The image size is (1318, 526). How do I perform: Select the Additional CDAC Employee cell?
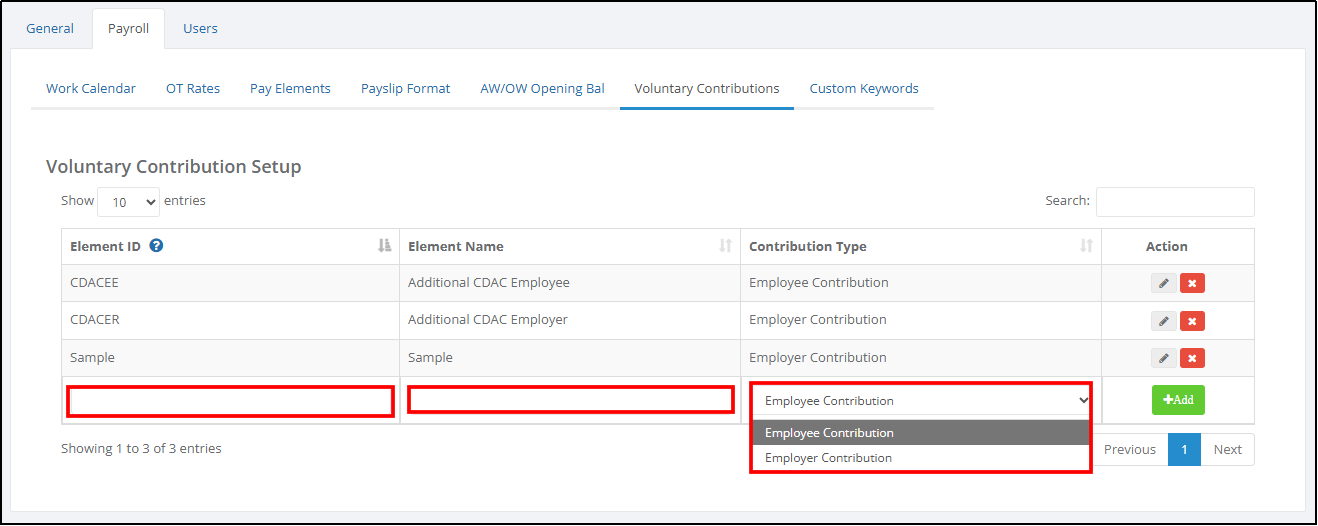pyautogui.click(x=570, y=283)
